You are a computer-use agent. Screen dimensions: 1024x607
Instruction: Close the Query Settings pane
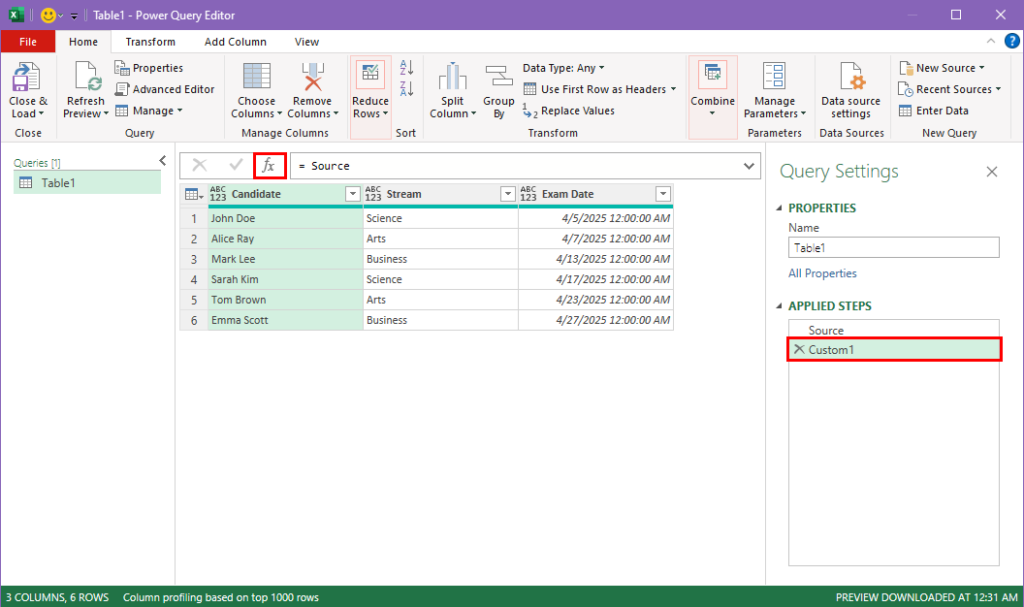point(991,172)
